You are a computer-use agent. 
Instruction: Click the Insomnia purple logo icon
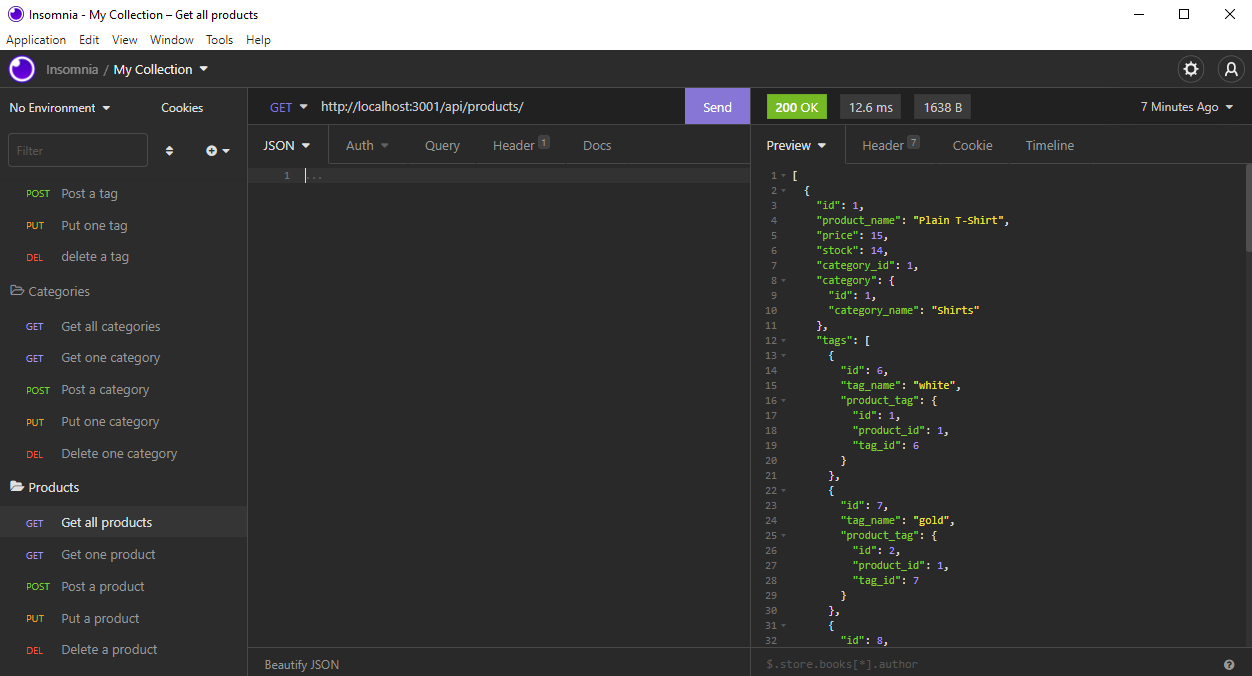pos(21,69)
